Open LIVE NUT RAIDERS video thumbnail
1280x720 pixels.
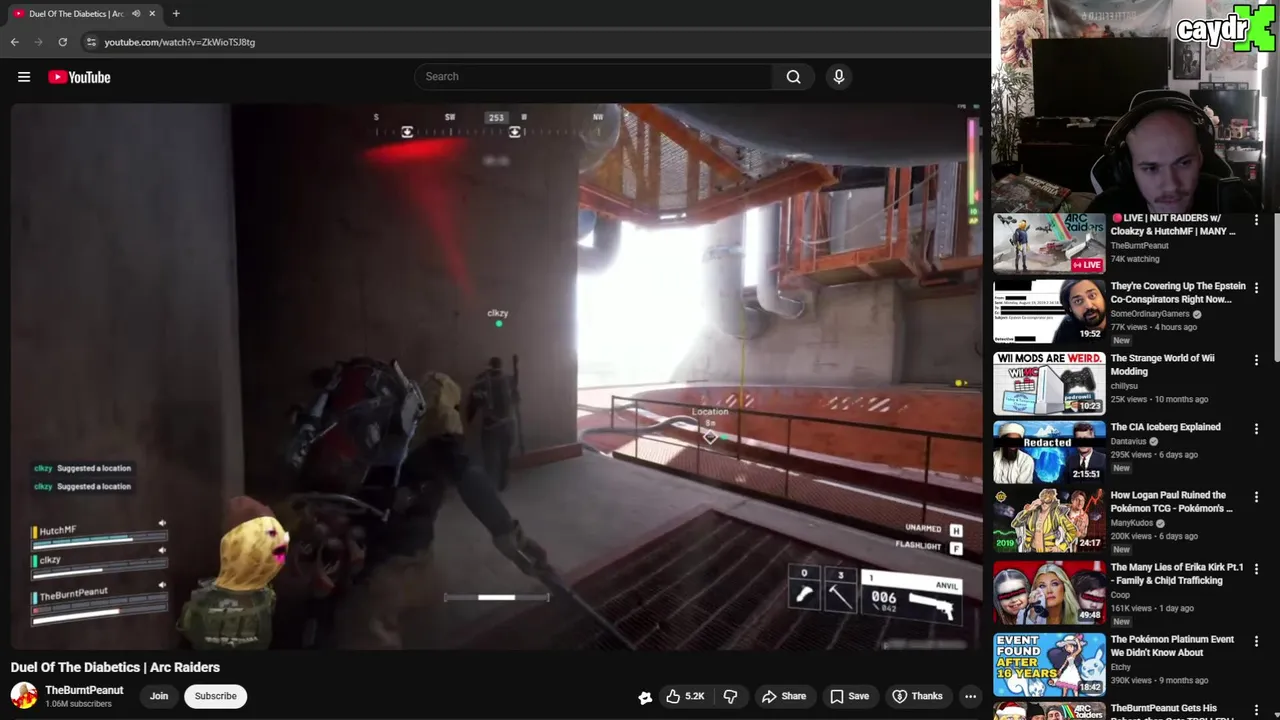[1049, 243]
